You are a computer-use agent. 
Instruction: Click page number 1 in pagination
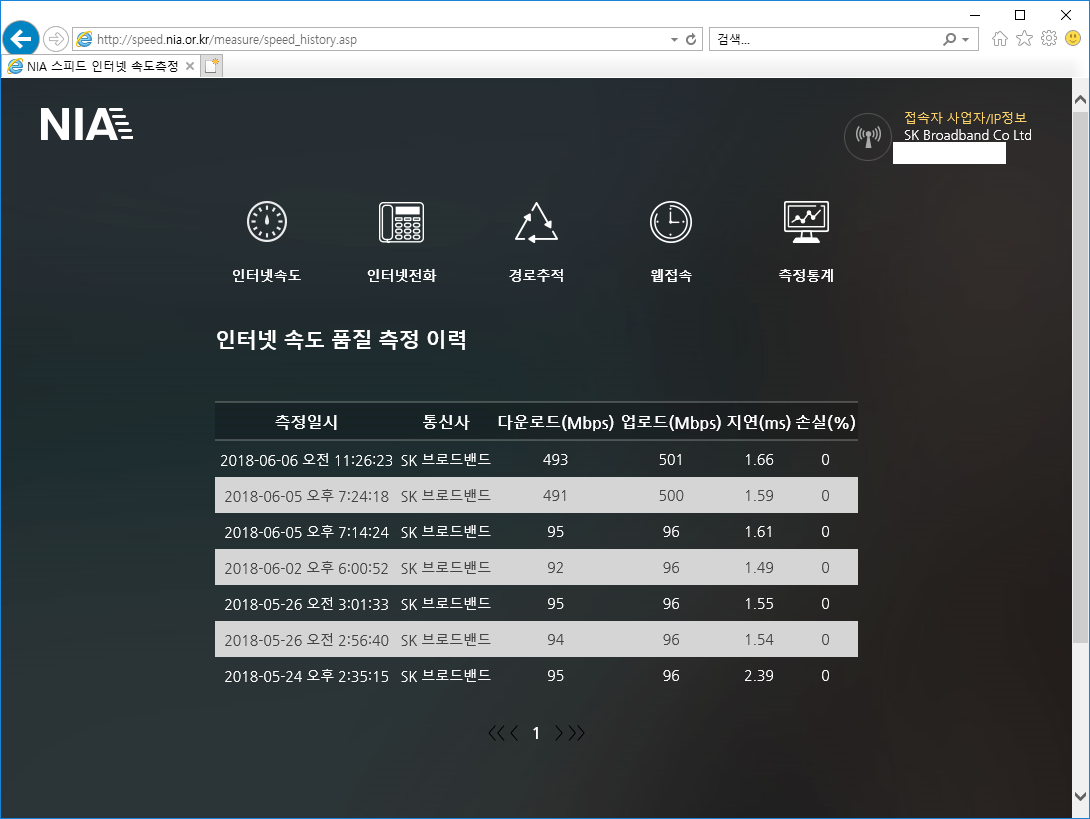pyautogui.click(x=536, y=733)
